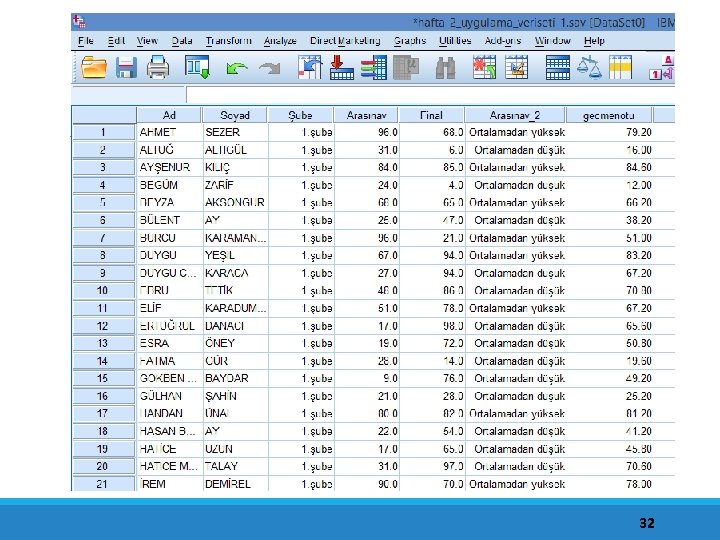This screenshot has height=540, width=720.
Task: Open the Data menu
Action: point(182,41)
